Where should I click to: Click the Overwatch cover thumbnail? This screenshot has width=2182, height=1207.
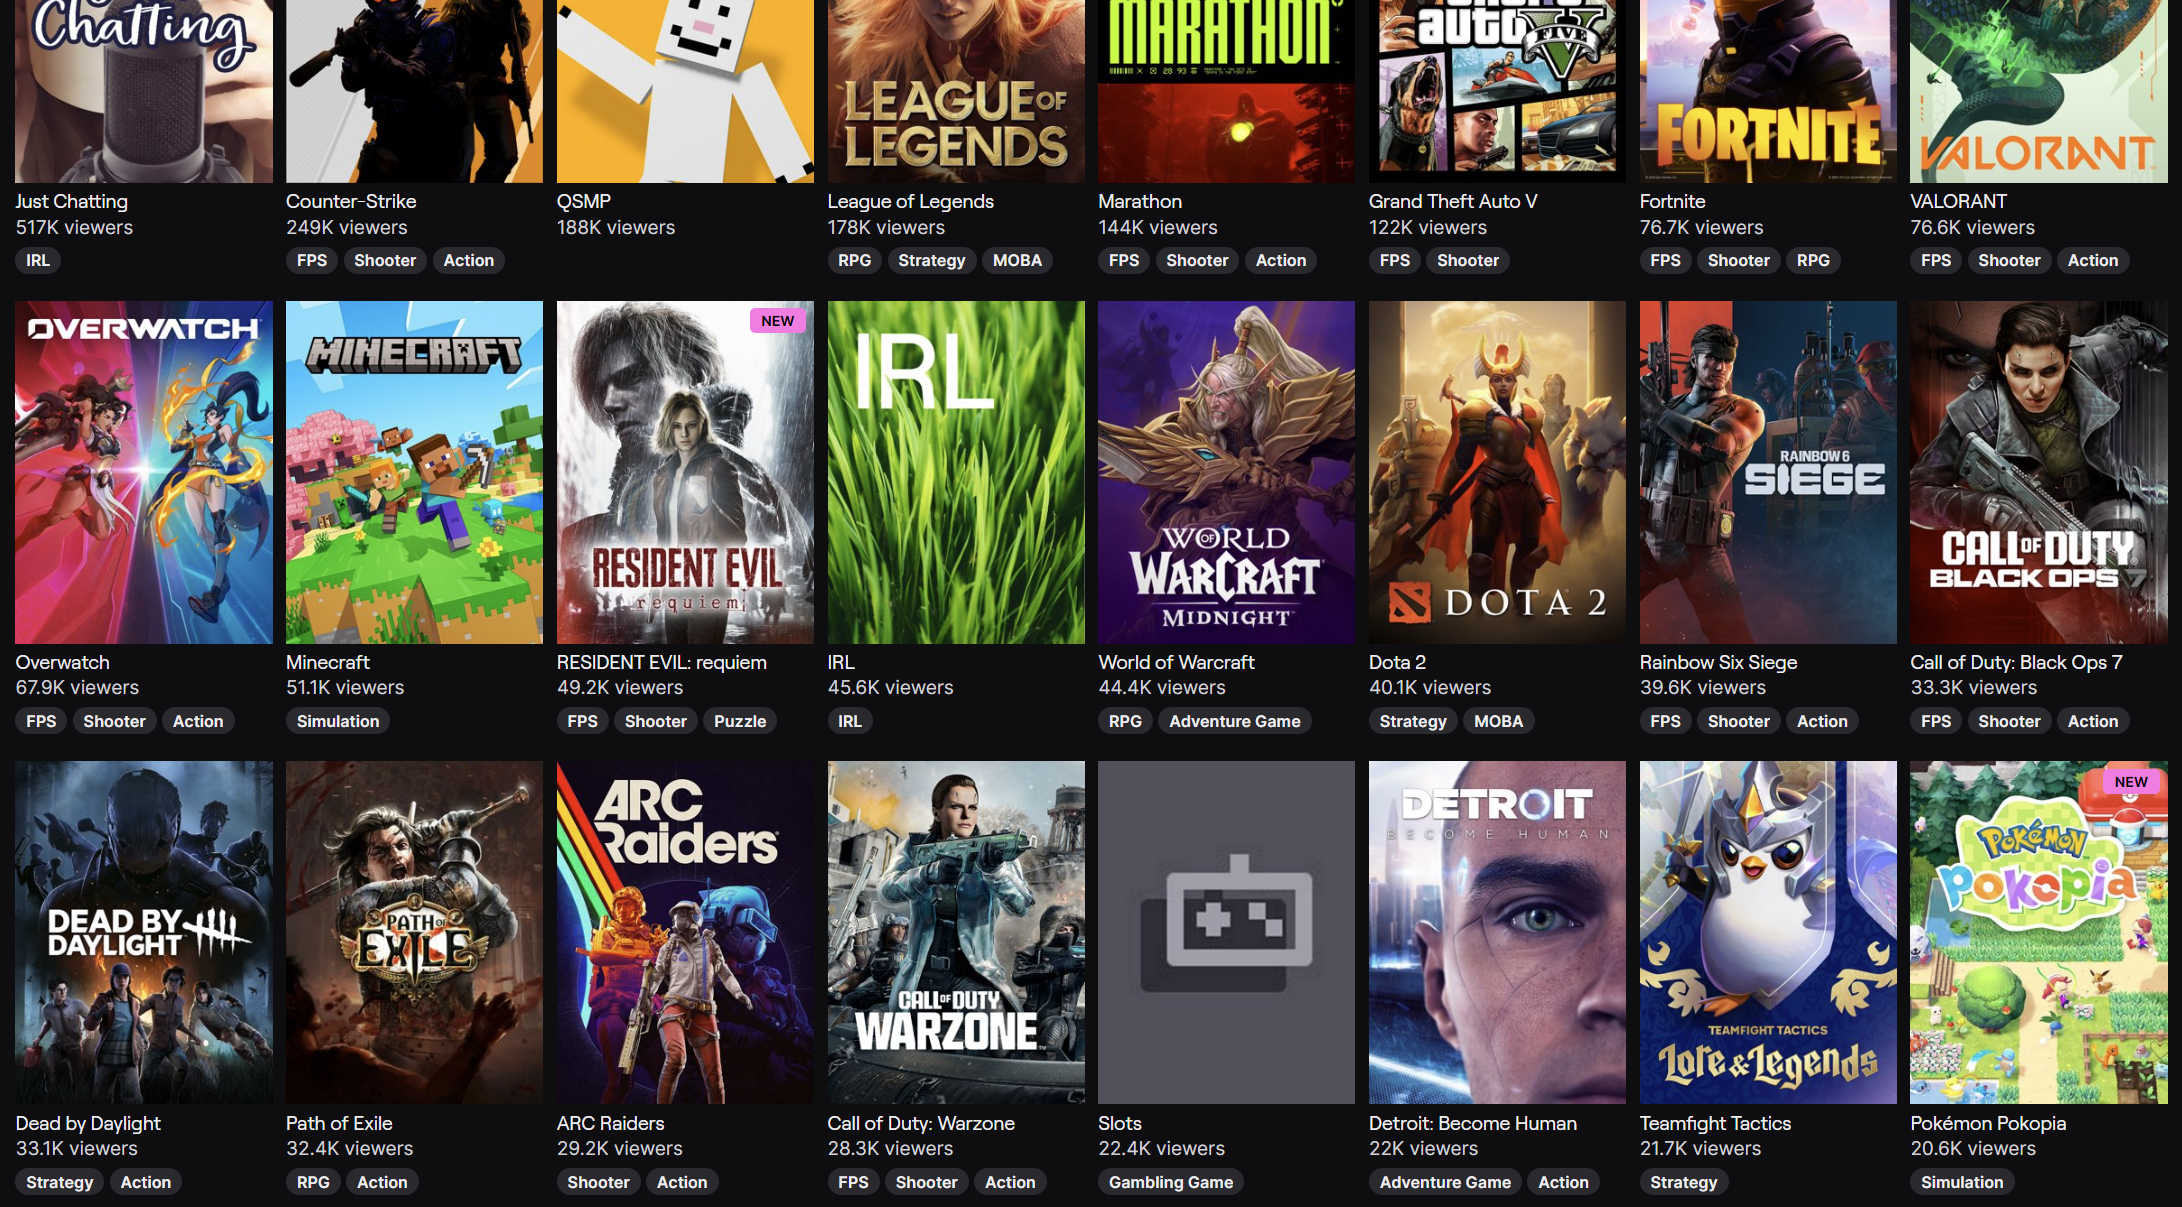144,472
